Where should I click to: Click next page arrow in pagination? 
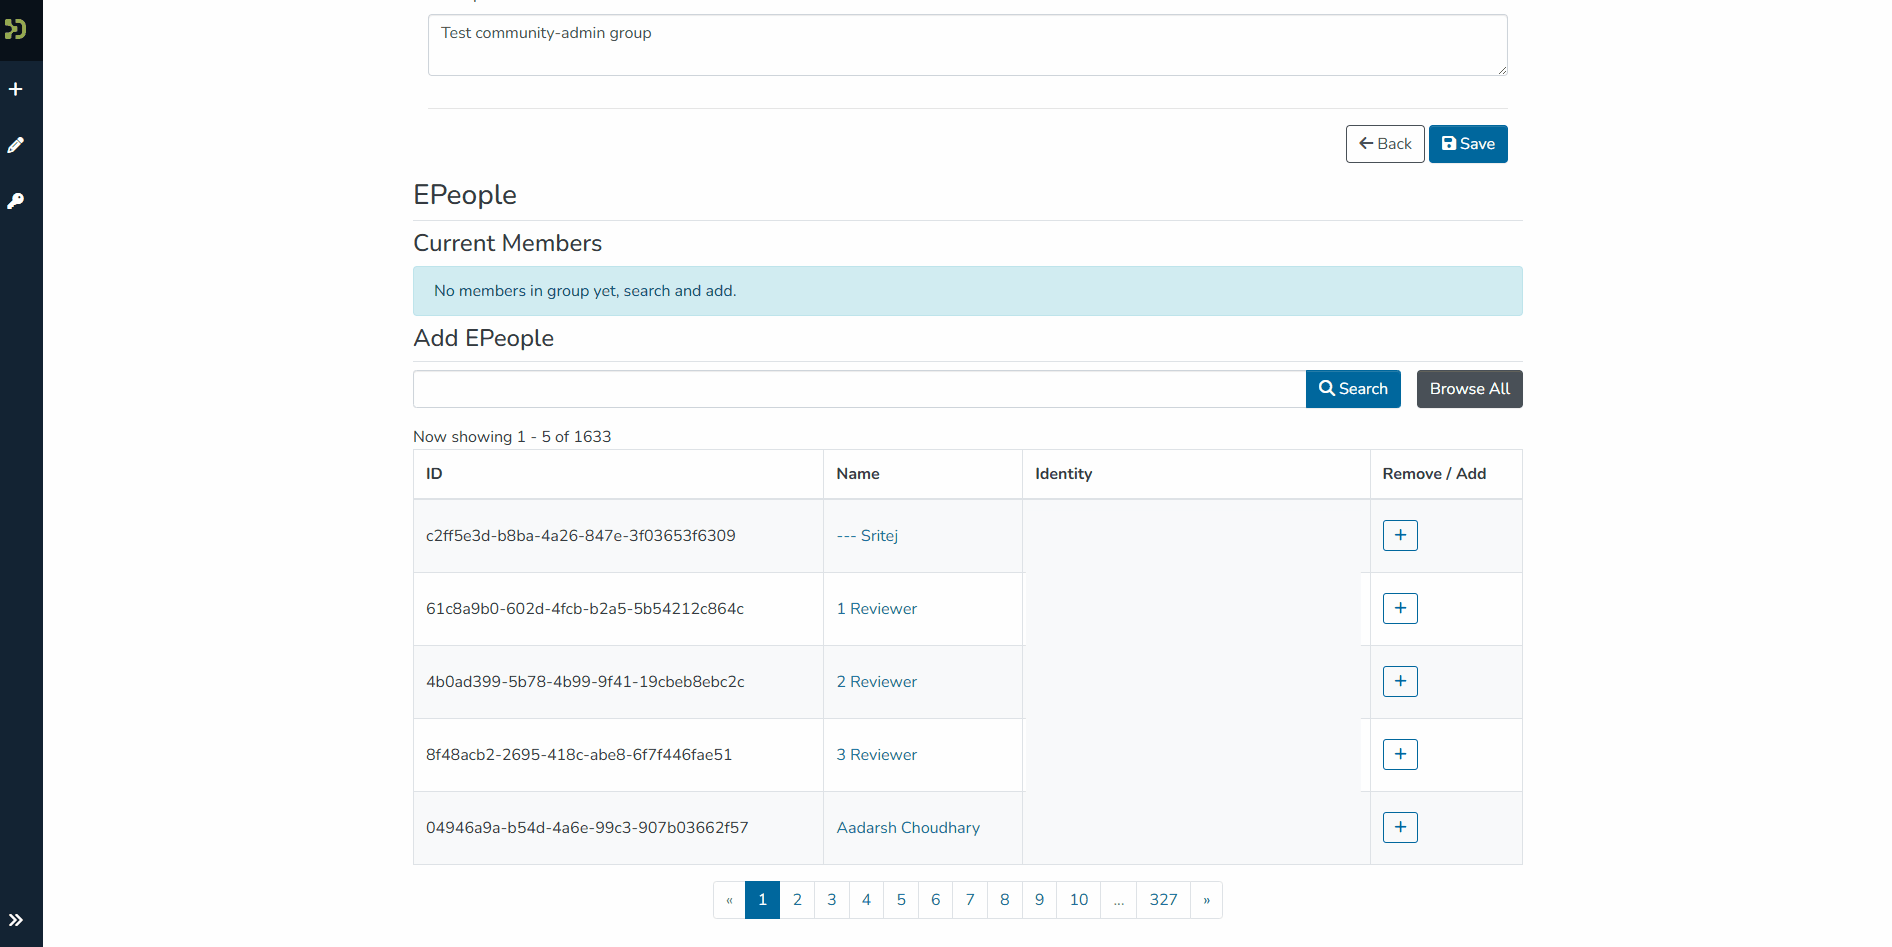pos(1206,900)
